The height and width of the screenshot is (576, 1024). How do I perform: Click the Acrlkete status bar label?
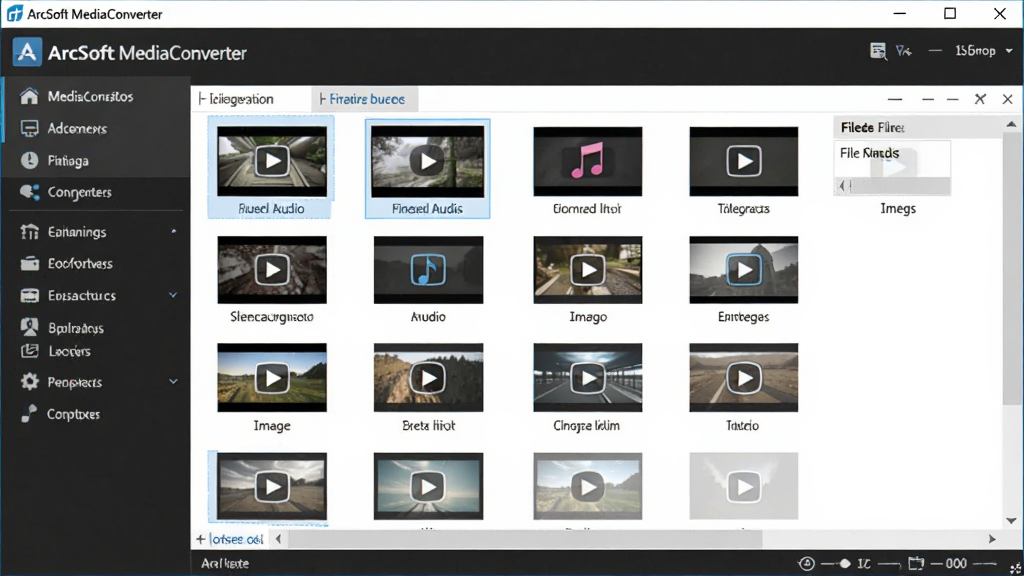pos(225,563)
